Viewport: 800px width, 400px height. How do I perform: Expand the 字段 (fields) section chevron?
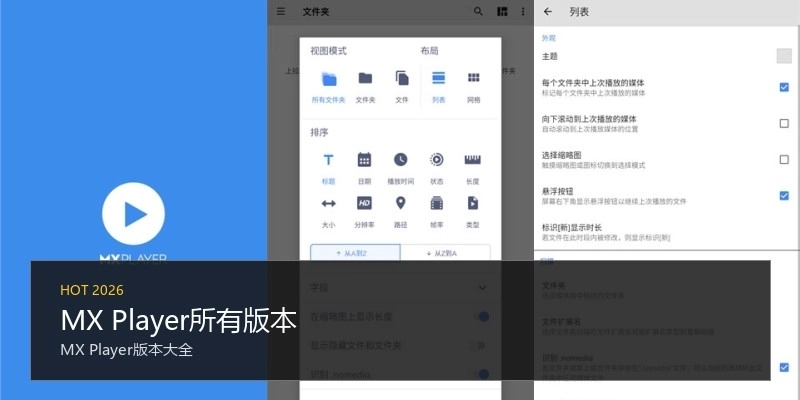[x=483, y=288]
